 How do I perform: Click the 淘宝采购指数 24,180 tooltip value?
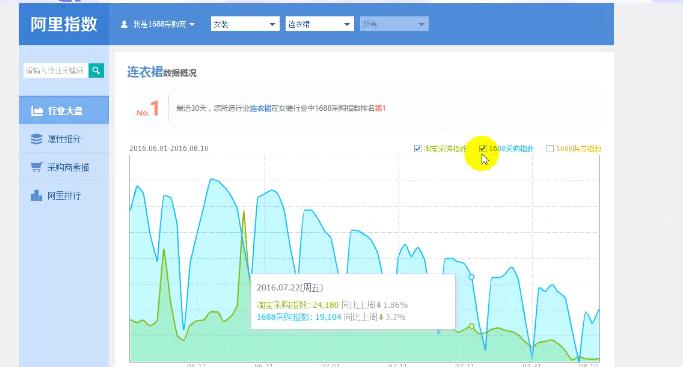pos(298,305)
